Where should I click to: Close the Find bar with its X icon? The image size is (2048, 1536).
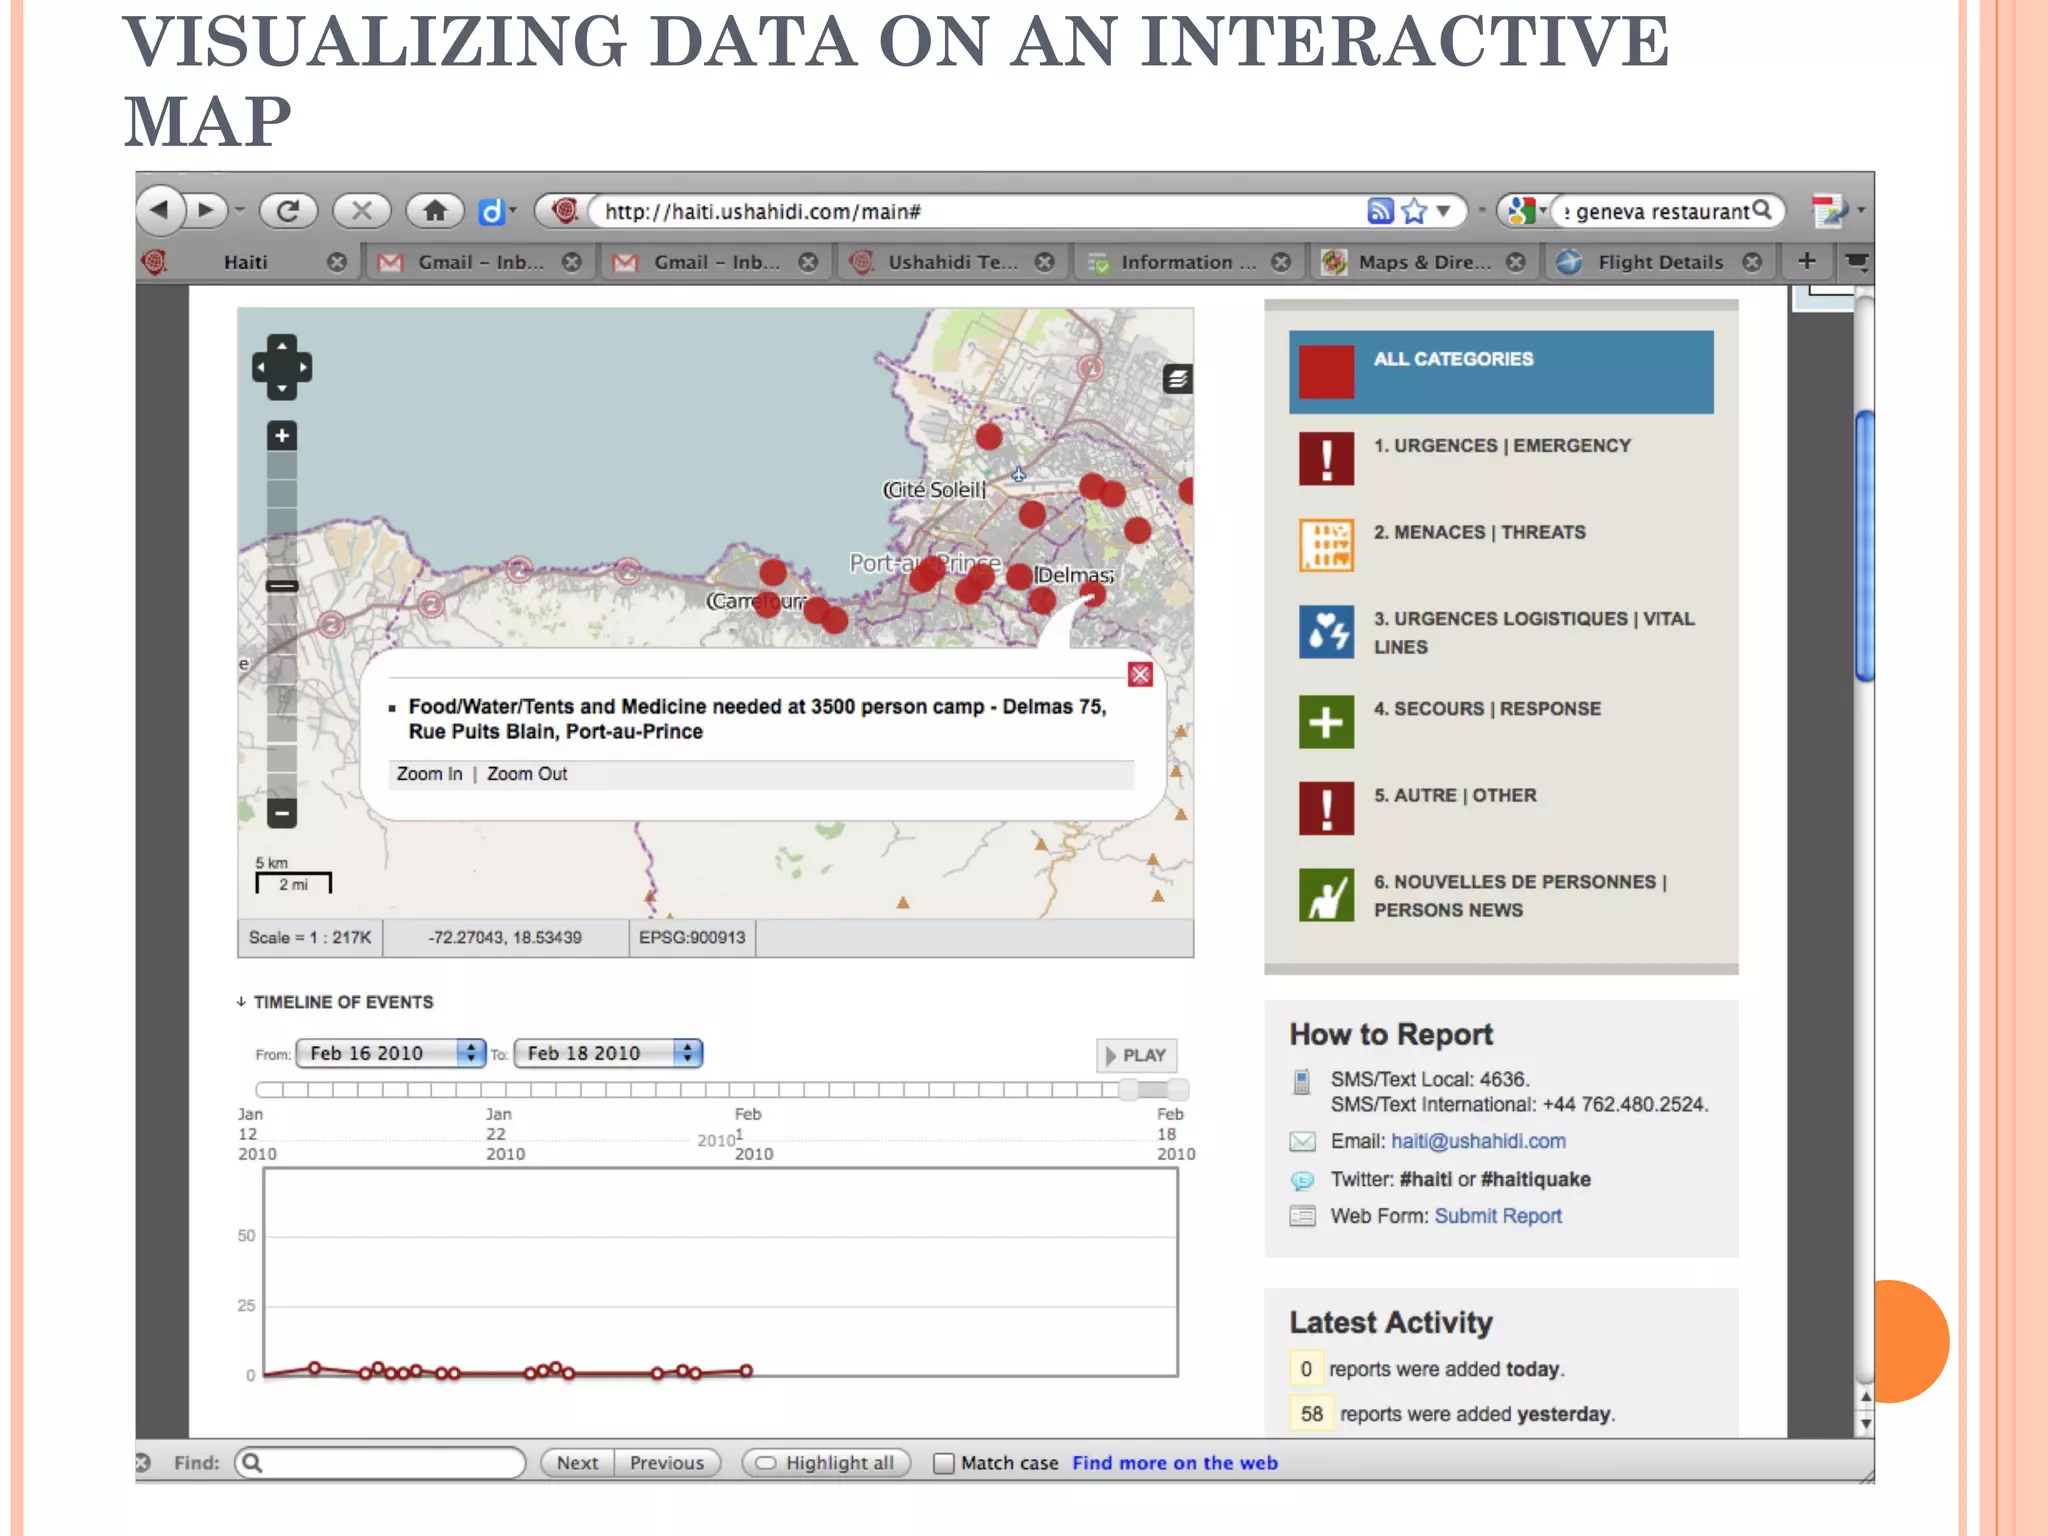click(142, 1462)
